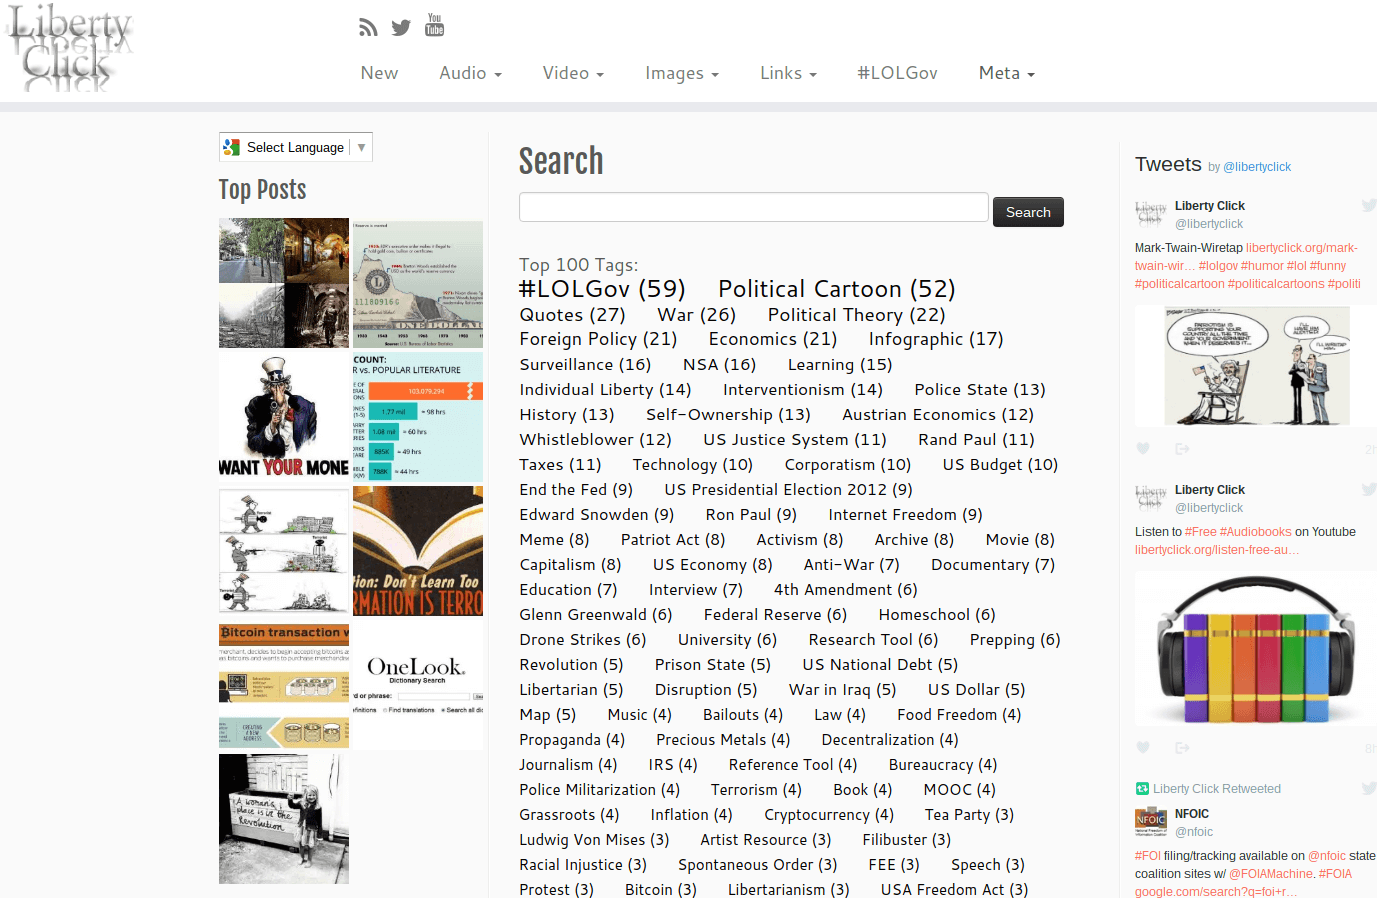This screenshot has height=898, width=1377.
Task: Go to the New menu item
Action: tap(379, 73)
